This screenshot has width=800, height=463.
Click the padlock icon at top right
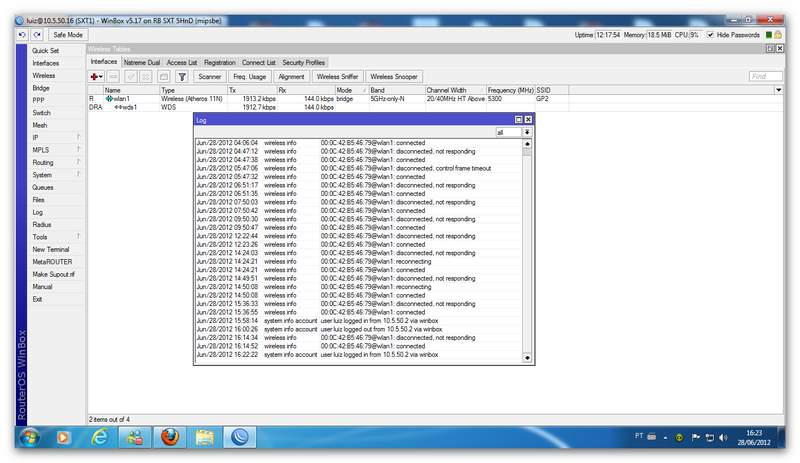coord(778,35)
